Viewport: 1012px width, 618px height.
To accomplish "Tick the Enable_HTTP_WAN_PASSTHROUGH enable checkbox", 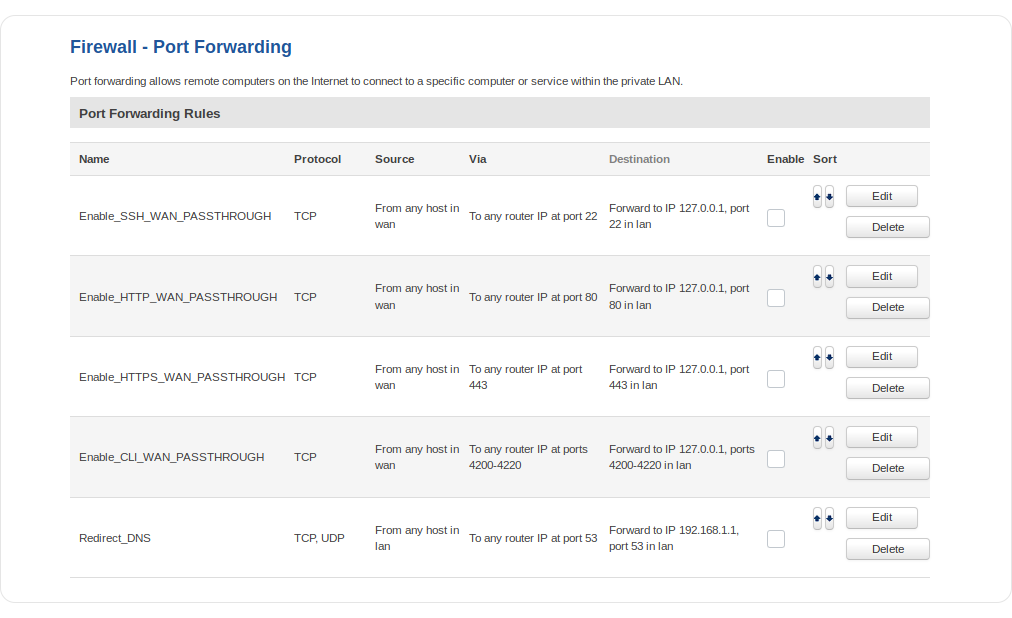I will pos(776,298).
